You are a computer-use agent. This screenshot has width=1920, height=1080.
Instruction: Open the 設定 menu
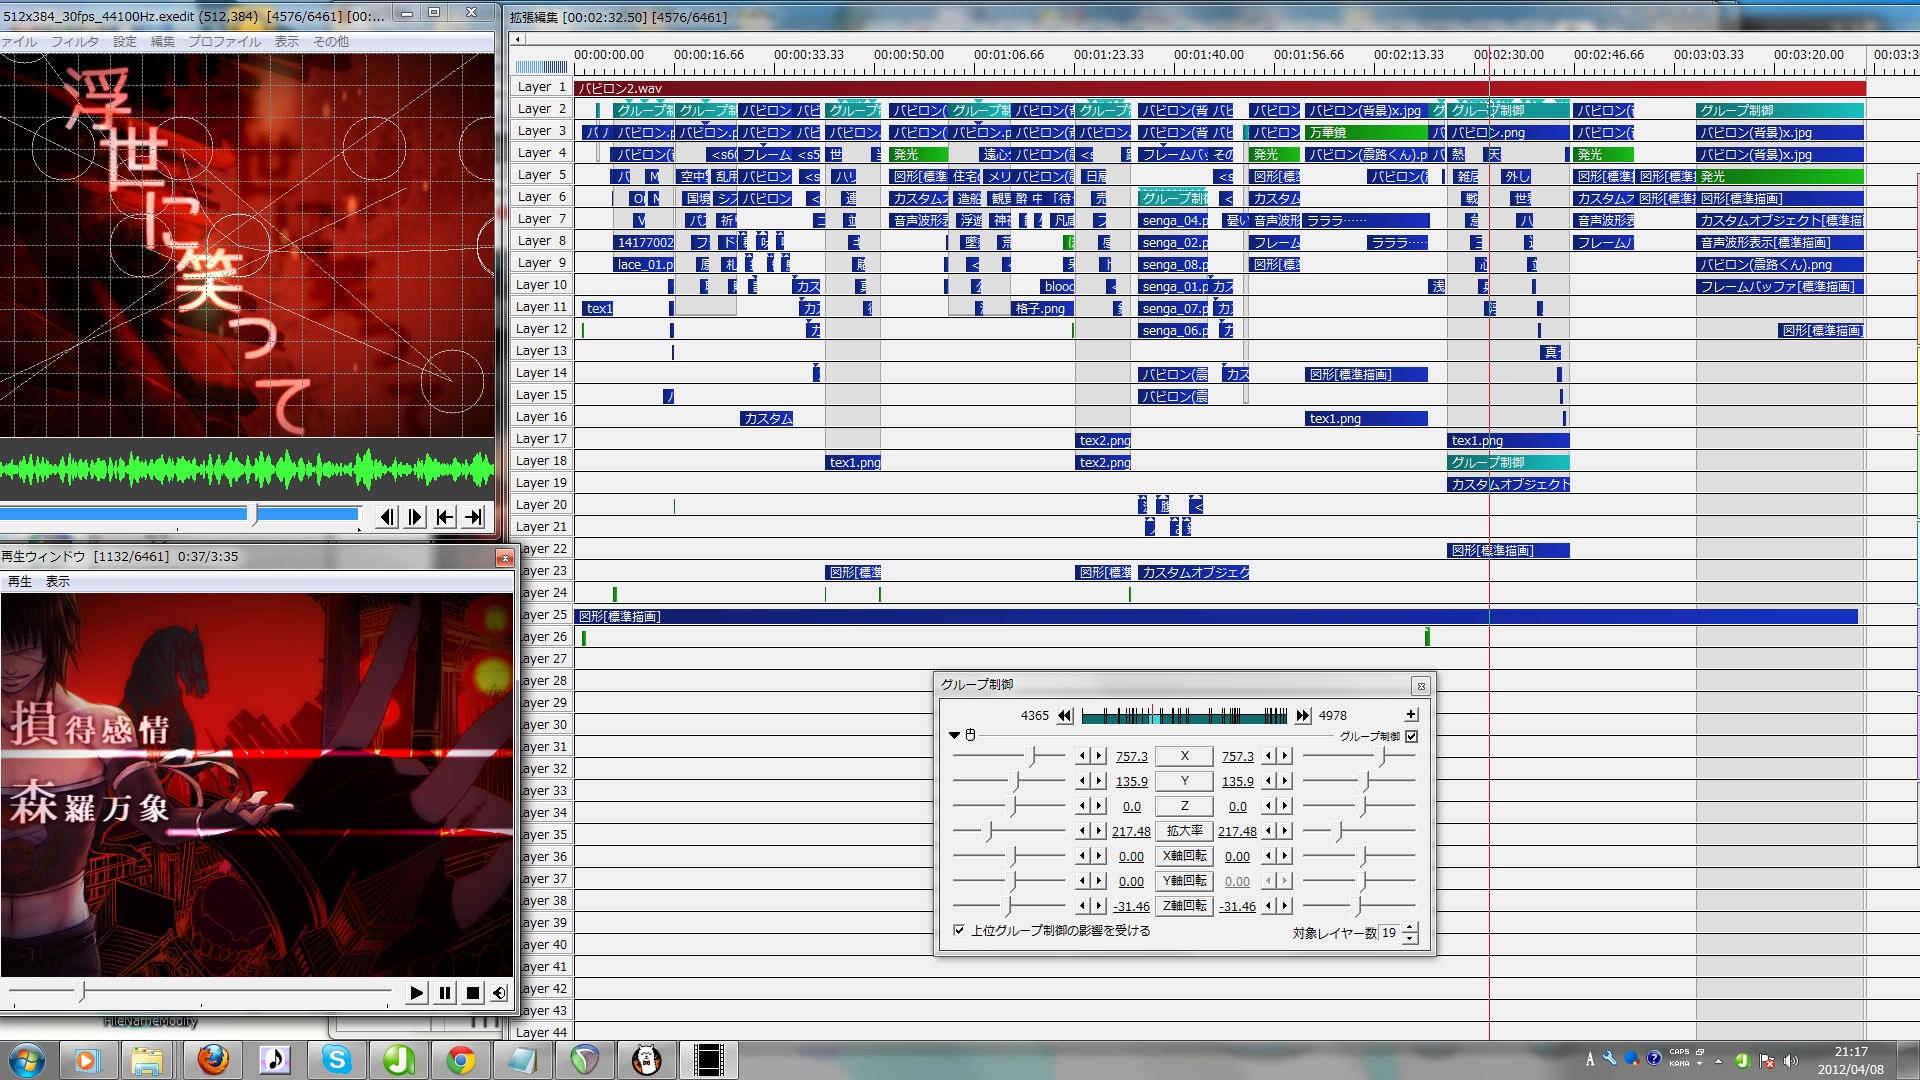tap(125, 42)
